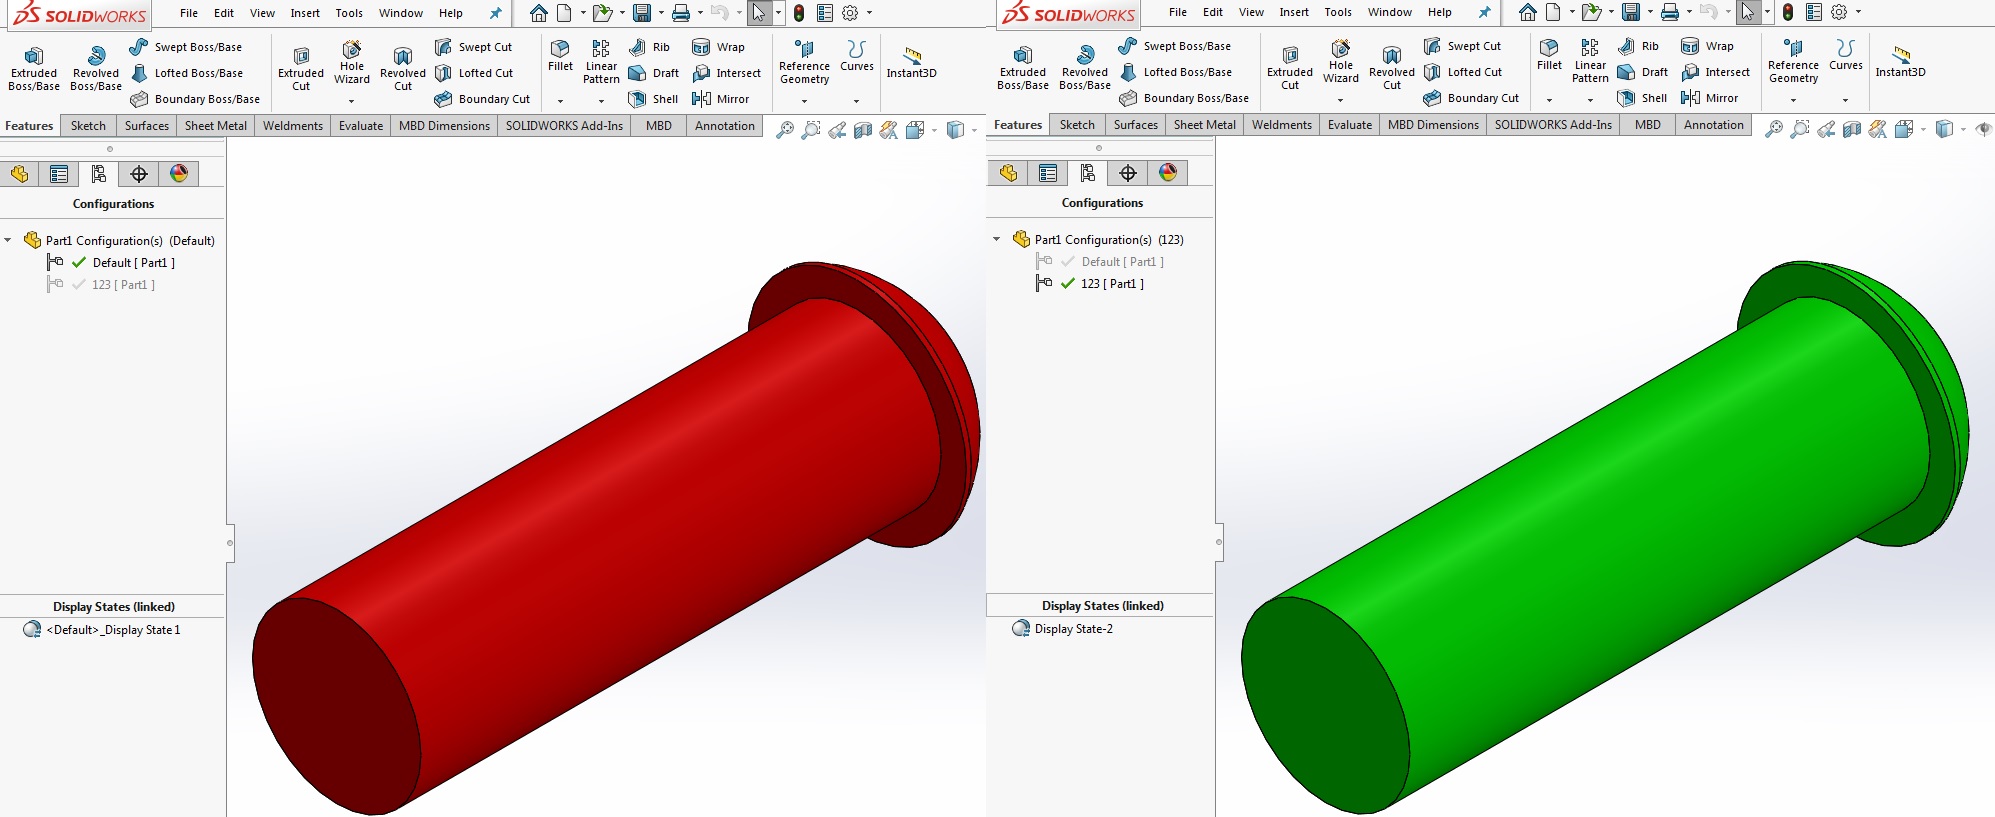Open Hole Wizard in the left window
Image resolution: width=1995 pixels, height=817 pixels.
(x=351, y=62)
